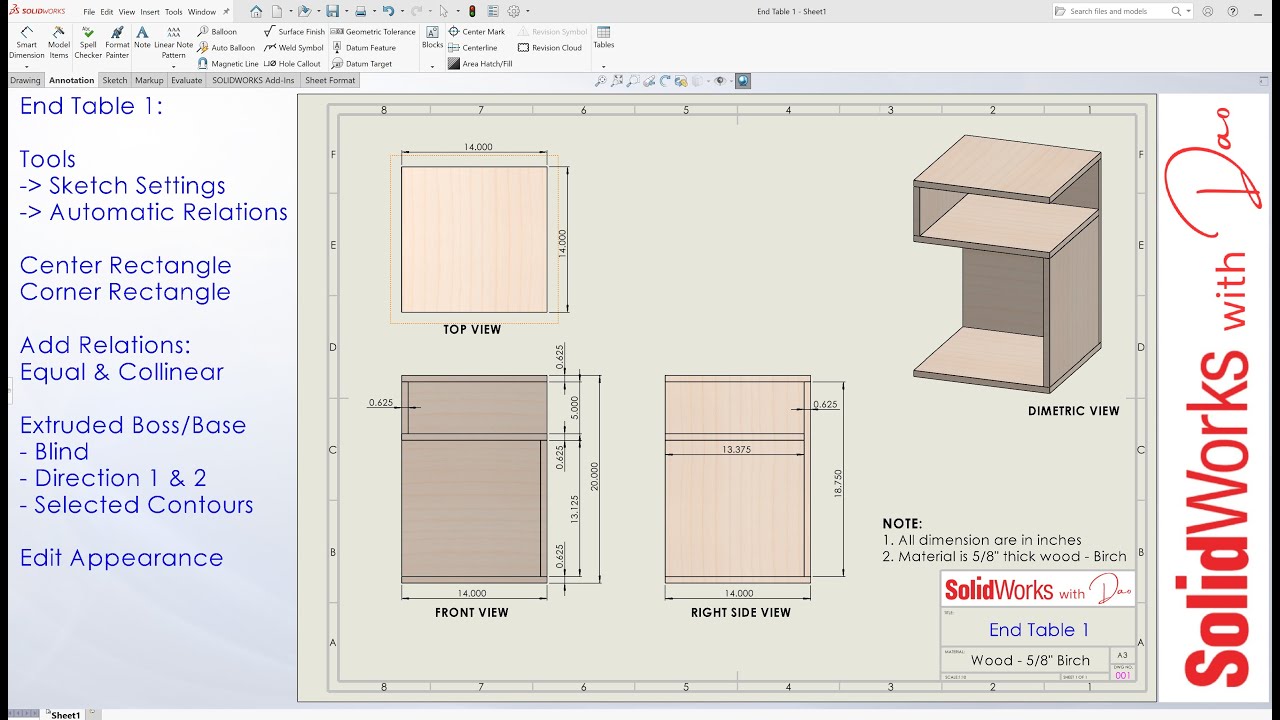Toggle the Hide/Show Items eye icon
The height and width of the screenshot is (720, 1280).
(720, 80)
